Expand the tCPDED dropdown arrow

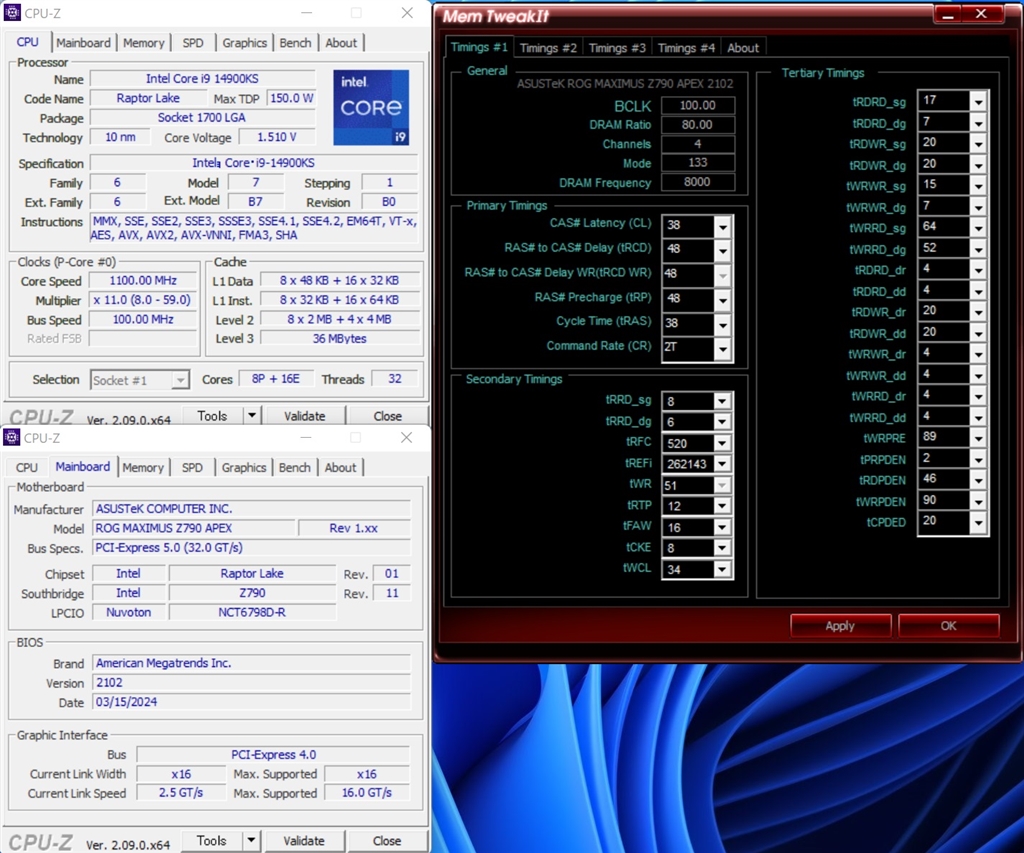(977, 522)
